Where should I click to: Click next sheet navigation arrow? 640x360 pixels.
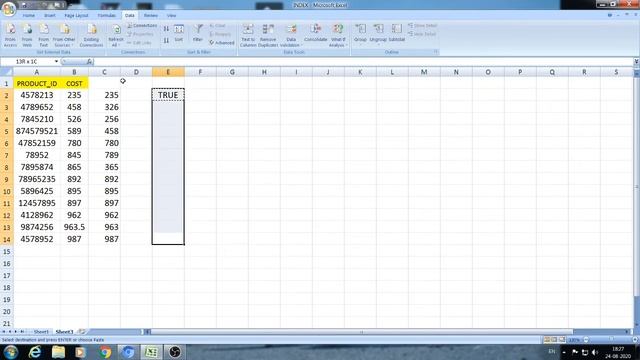[x=16, y=332]
